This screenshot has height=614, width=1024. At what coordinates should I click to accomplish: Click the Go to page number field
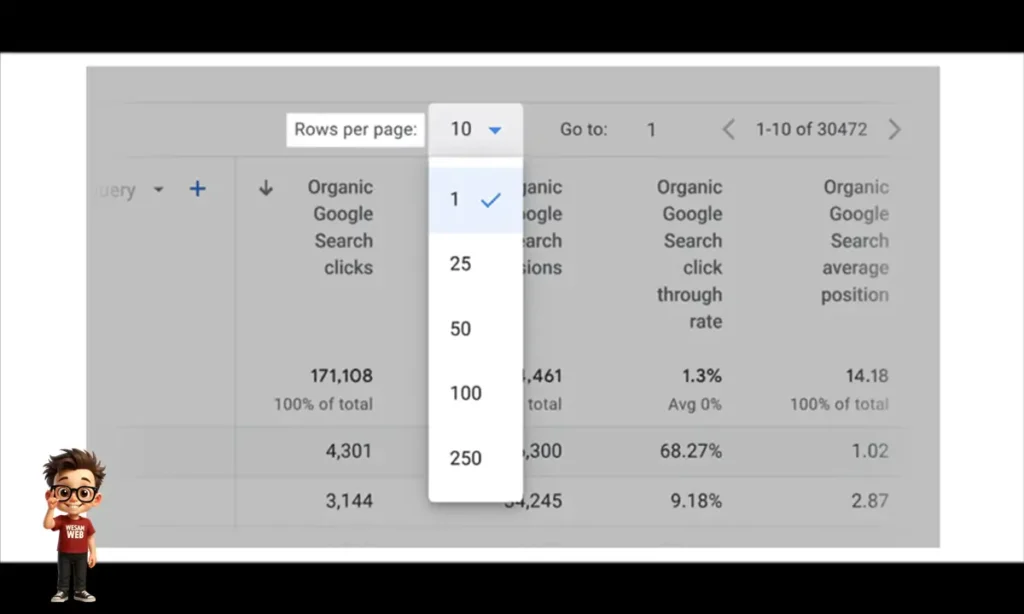[x=651, y=129]
